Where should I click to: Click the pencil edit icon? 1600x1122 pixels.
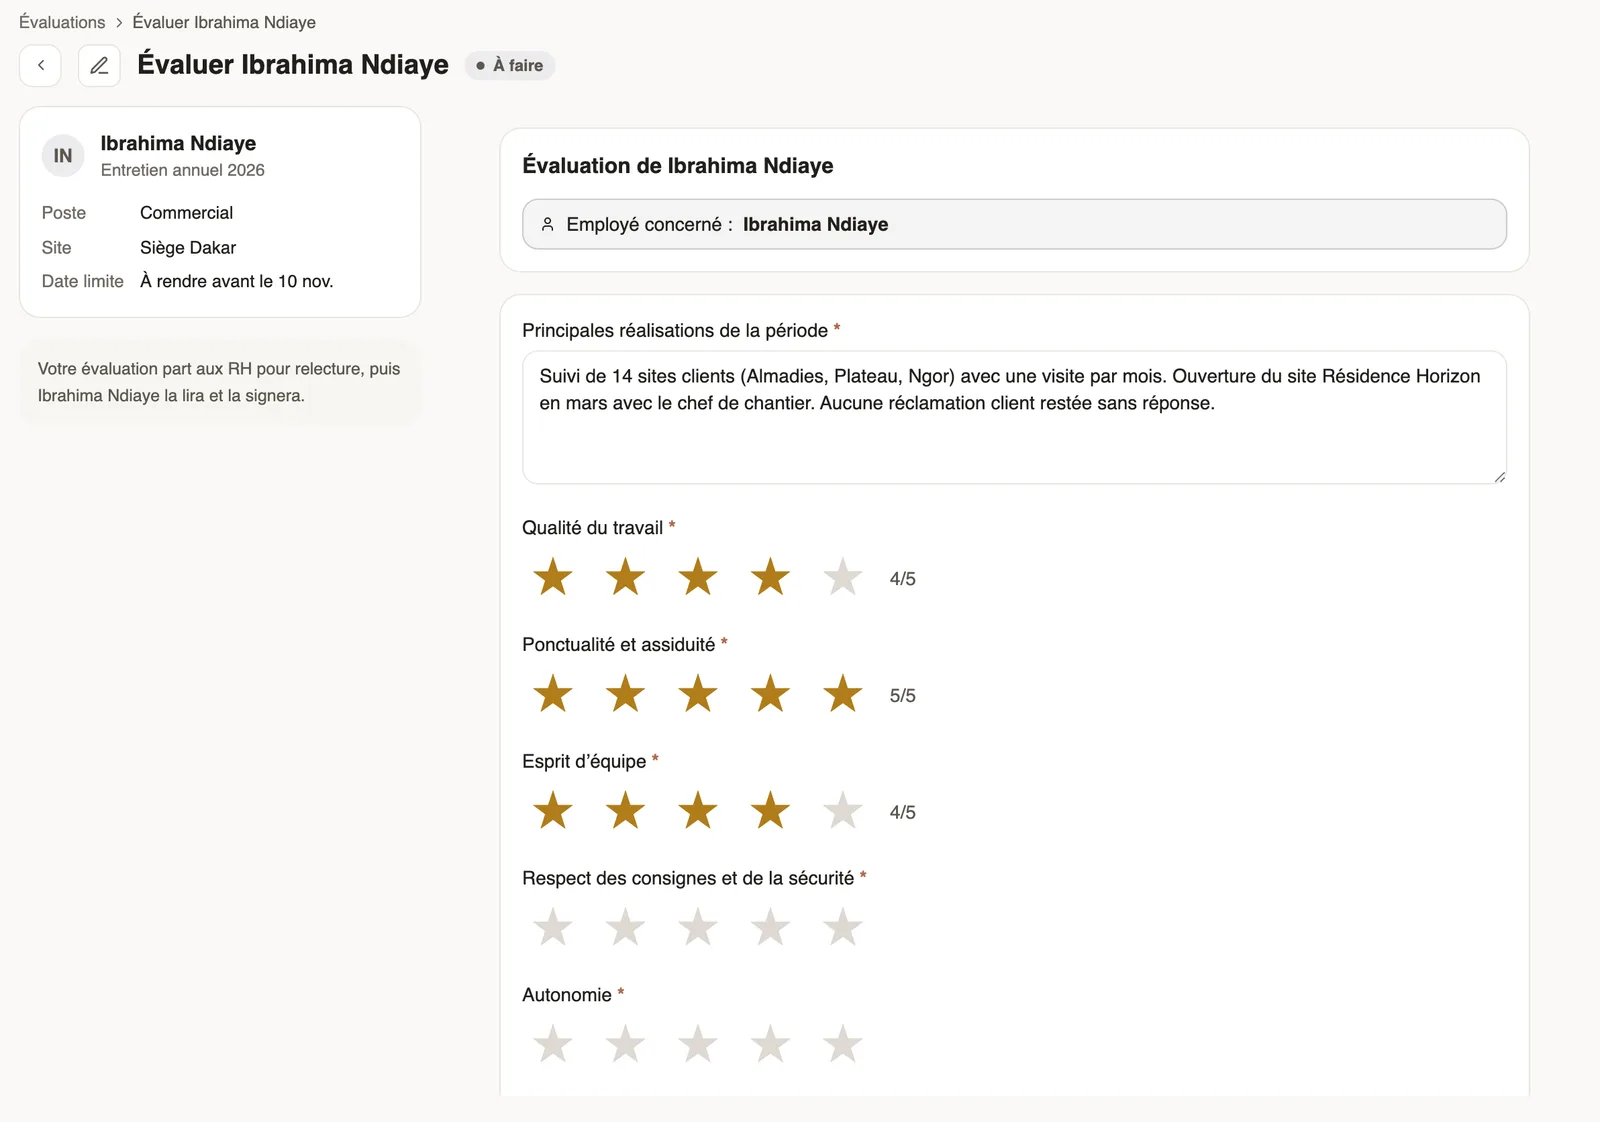(x=99, y=65)
